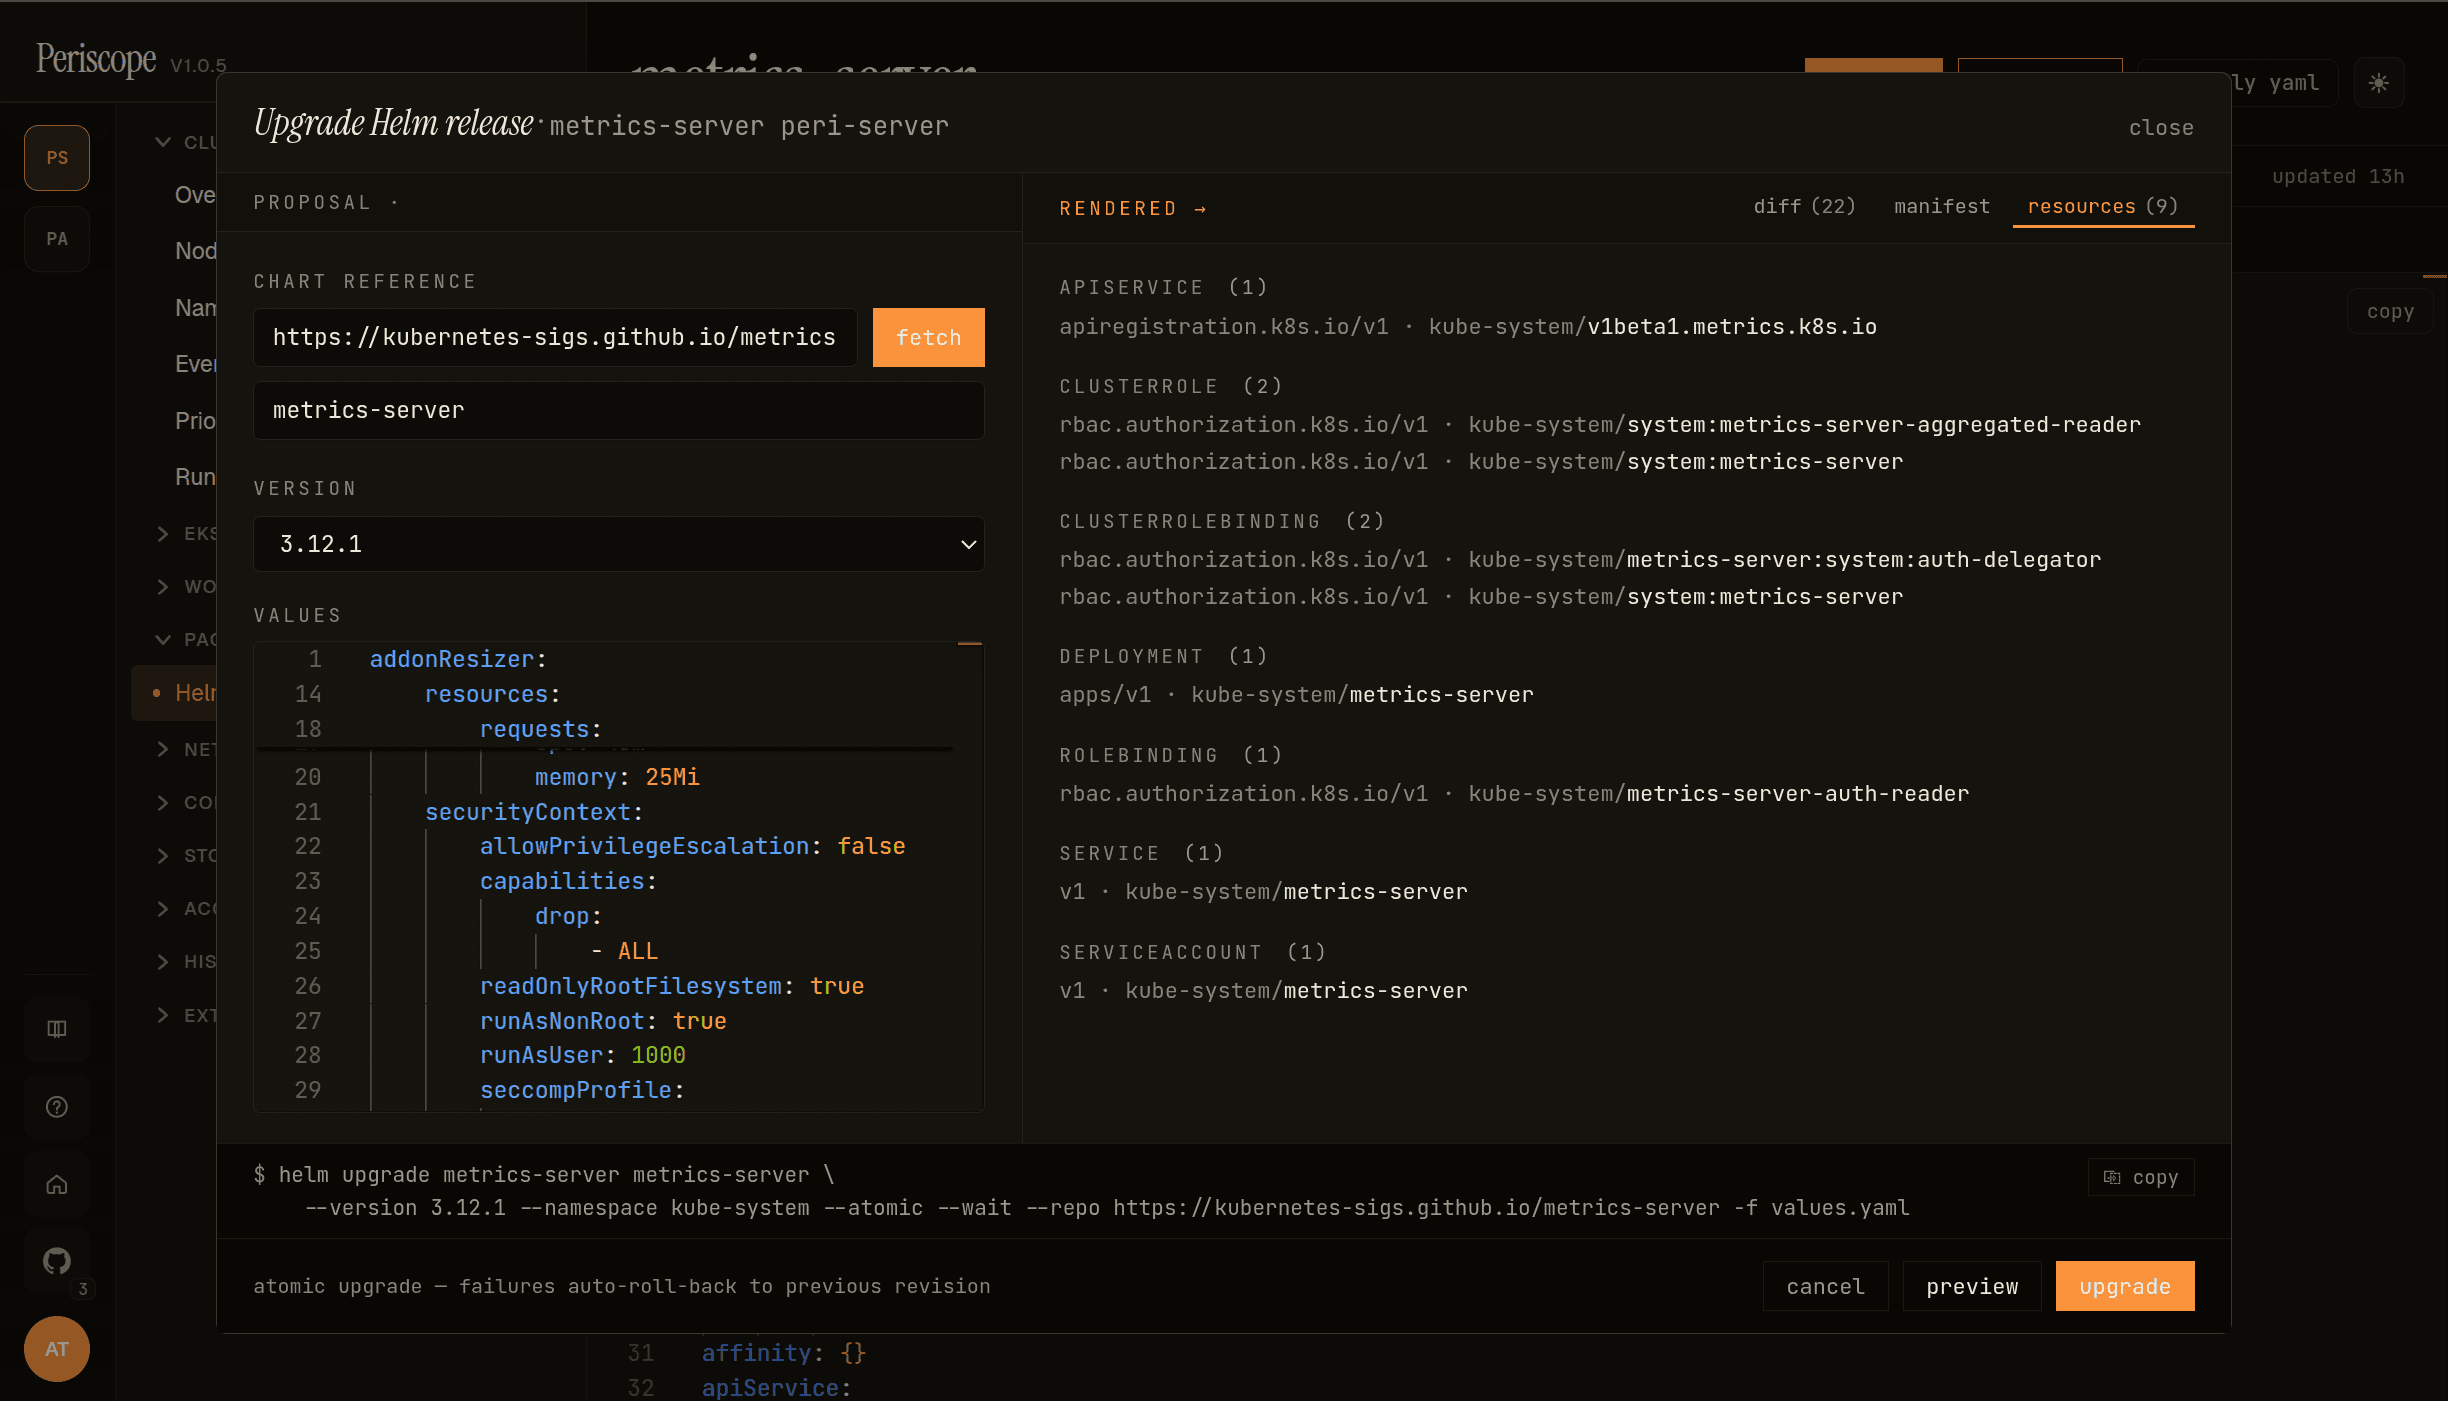Viewport: 2448px width, 1401px height.
Task: Open the Nodes sidebar item
Action: 195,251
